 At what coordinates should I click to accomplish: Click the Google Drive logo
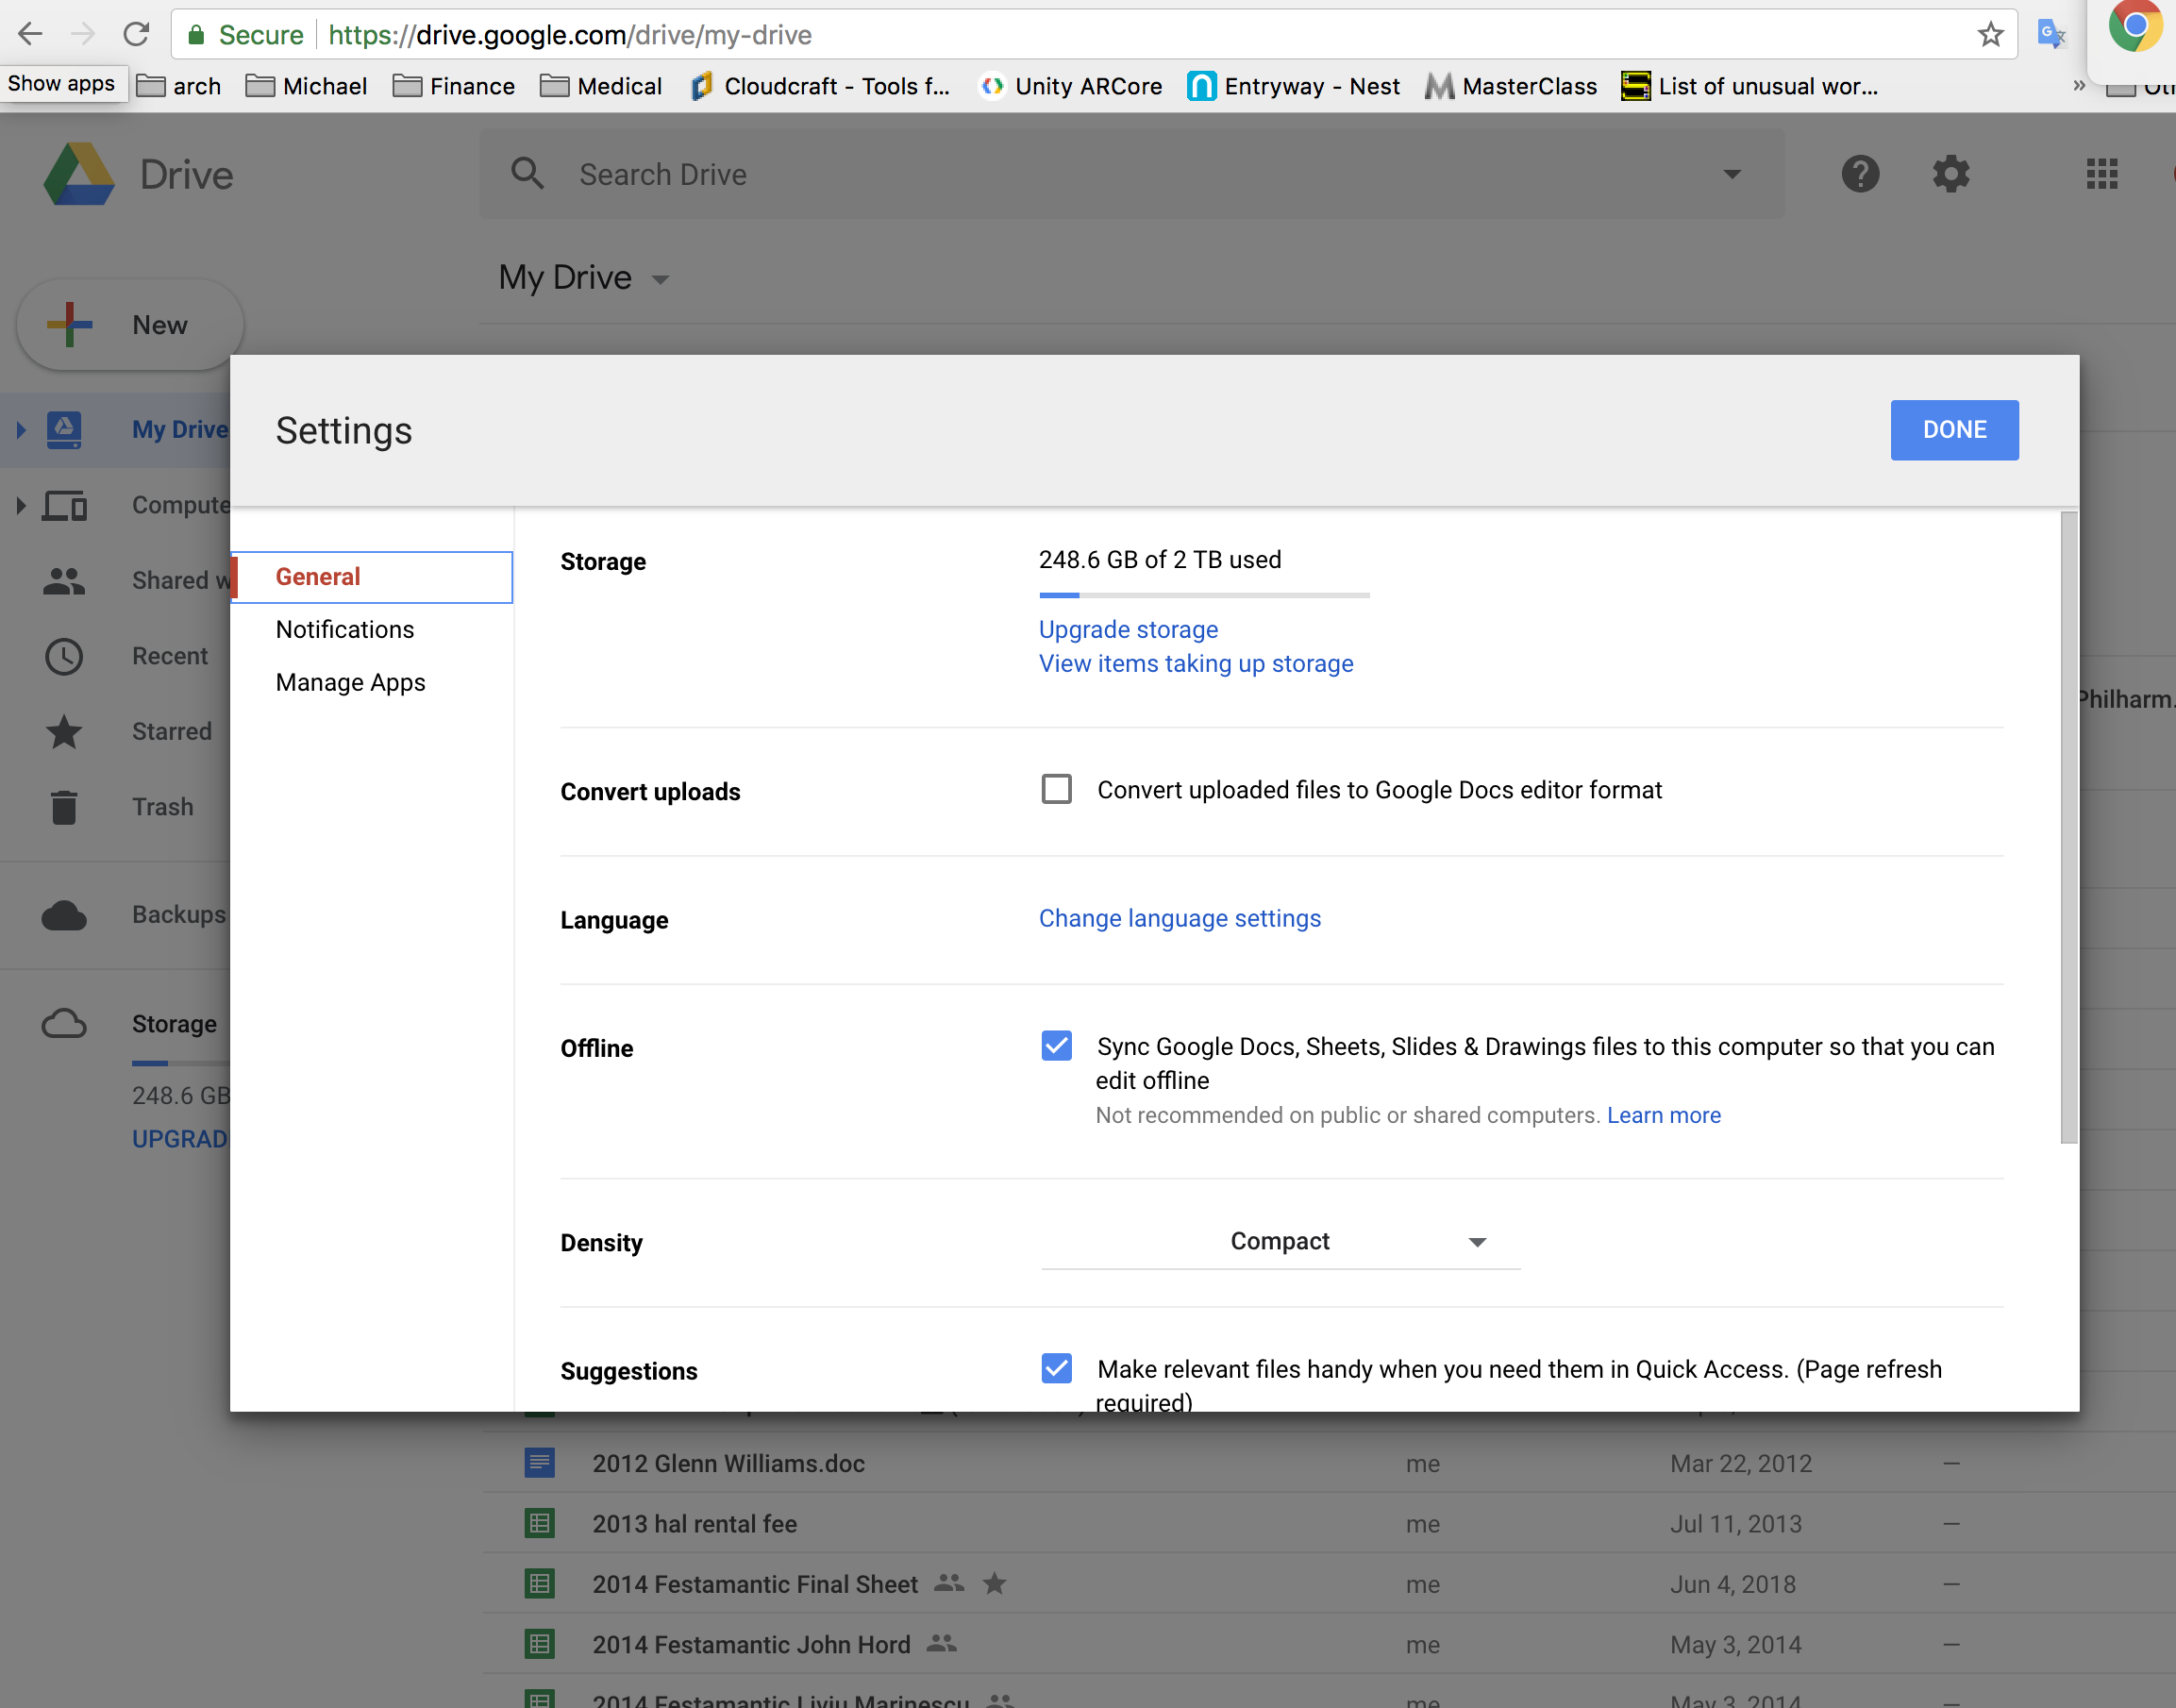tap(79, 174)
